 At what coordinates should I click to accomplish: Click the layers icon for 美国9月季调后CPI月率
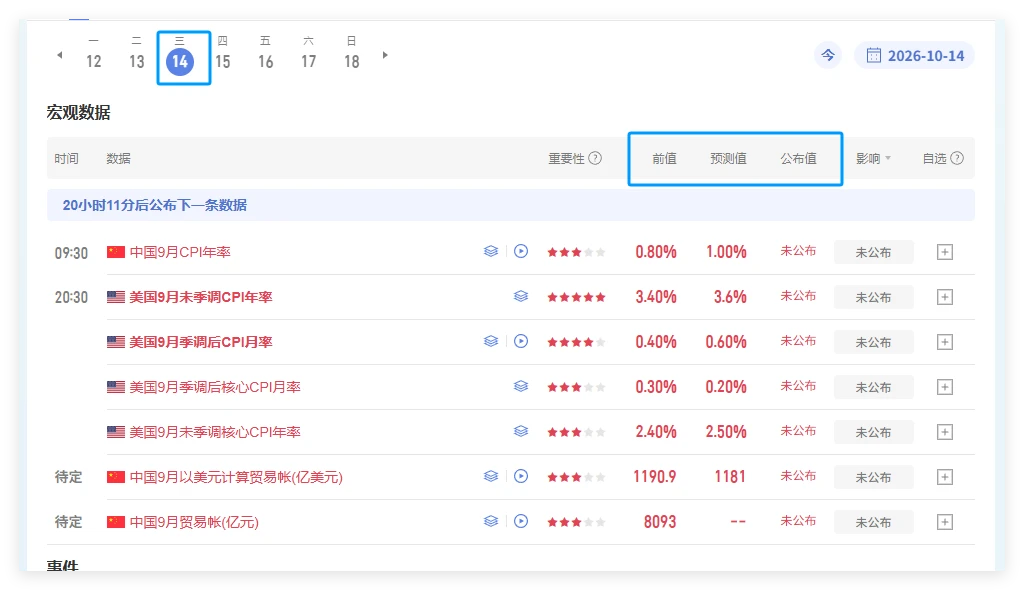(x=490, y=341)
